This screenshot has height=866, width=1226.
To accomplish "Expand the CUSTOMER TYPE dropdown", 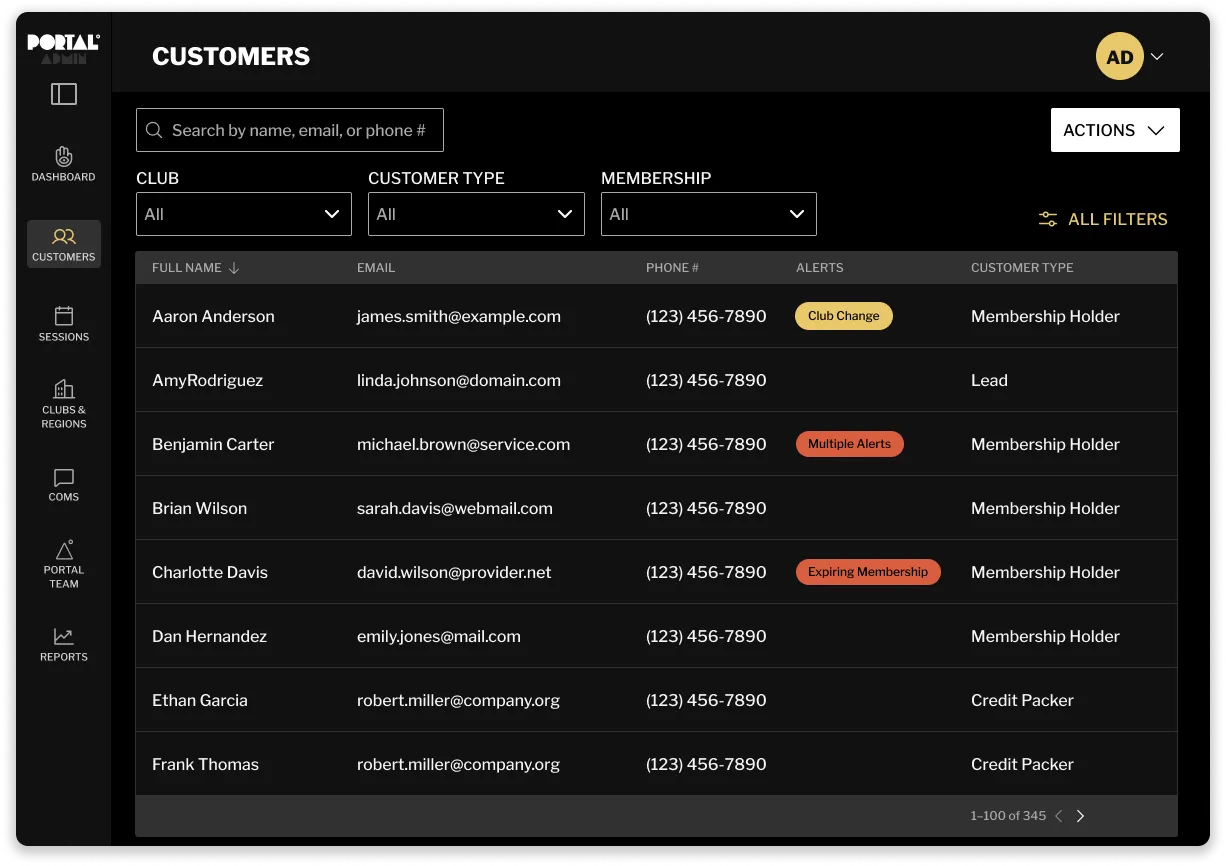I will point(476,214).
